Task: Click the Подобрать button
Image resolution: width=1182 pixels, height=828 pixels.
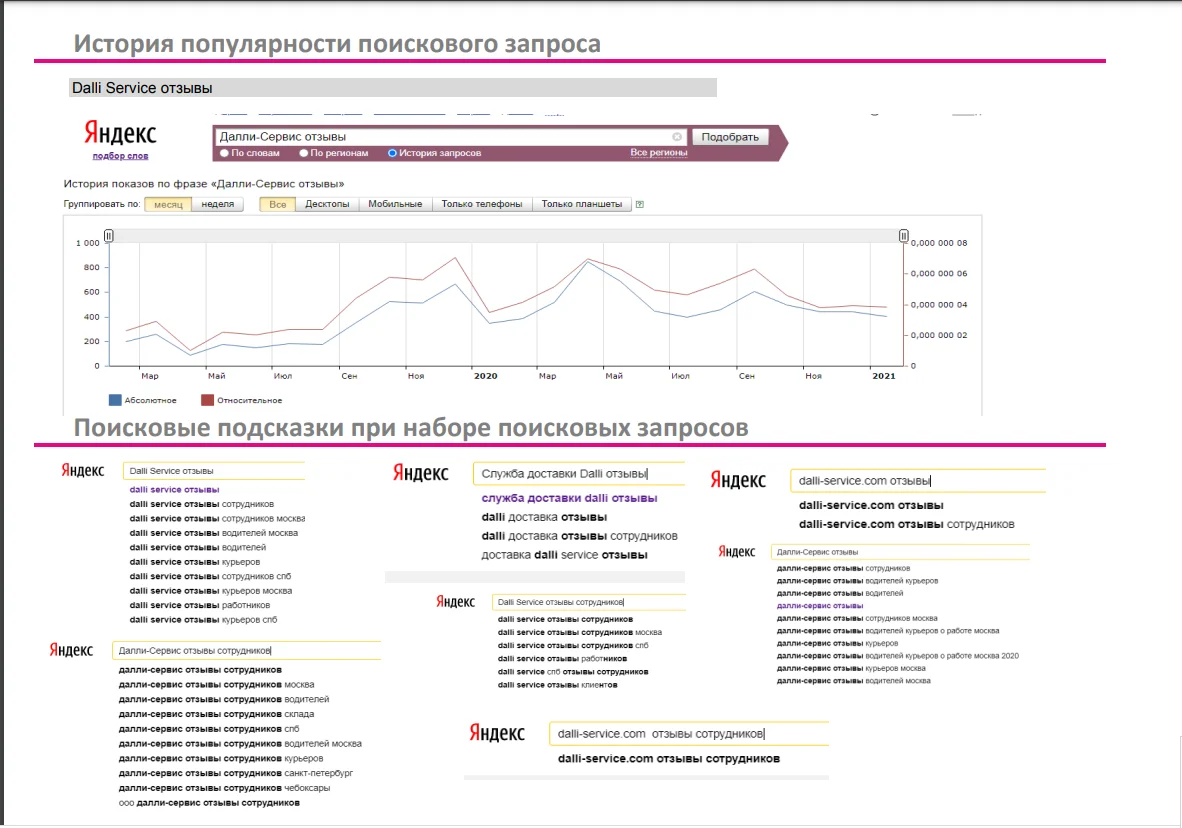Action: click(x=730, y=136)
